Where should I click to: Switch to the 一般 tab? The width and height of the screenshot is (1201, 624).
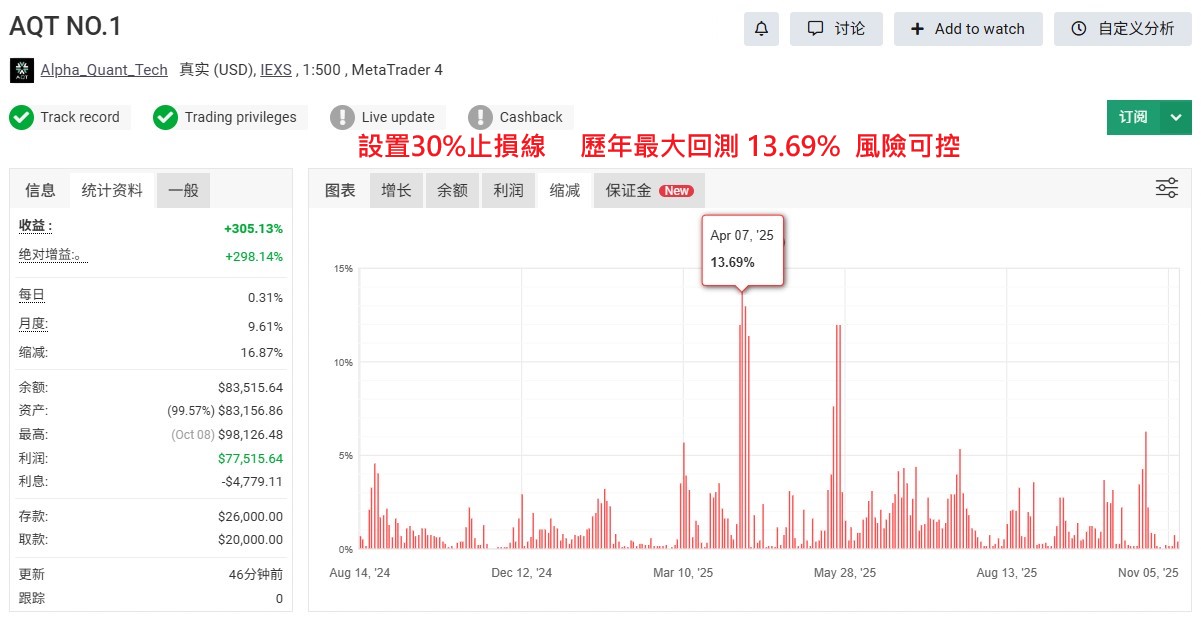(183, 189)
